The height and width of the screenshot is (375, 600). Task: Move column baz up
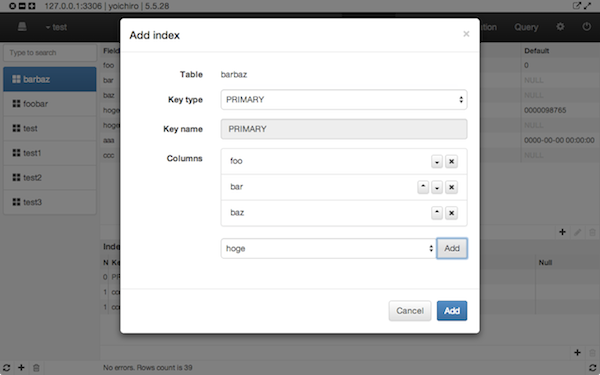(x=437, y=213)
